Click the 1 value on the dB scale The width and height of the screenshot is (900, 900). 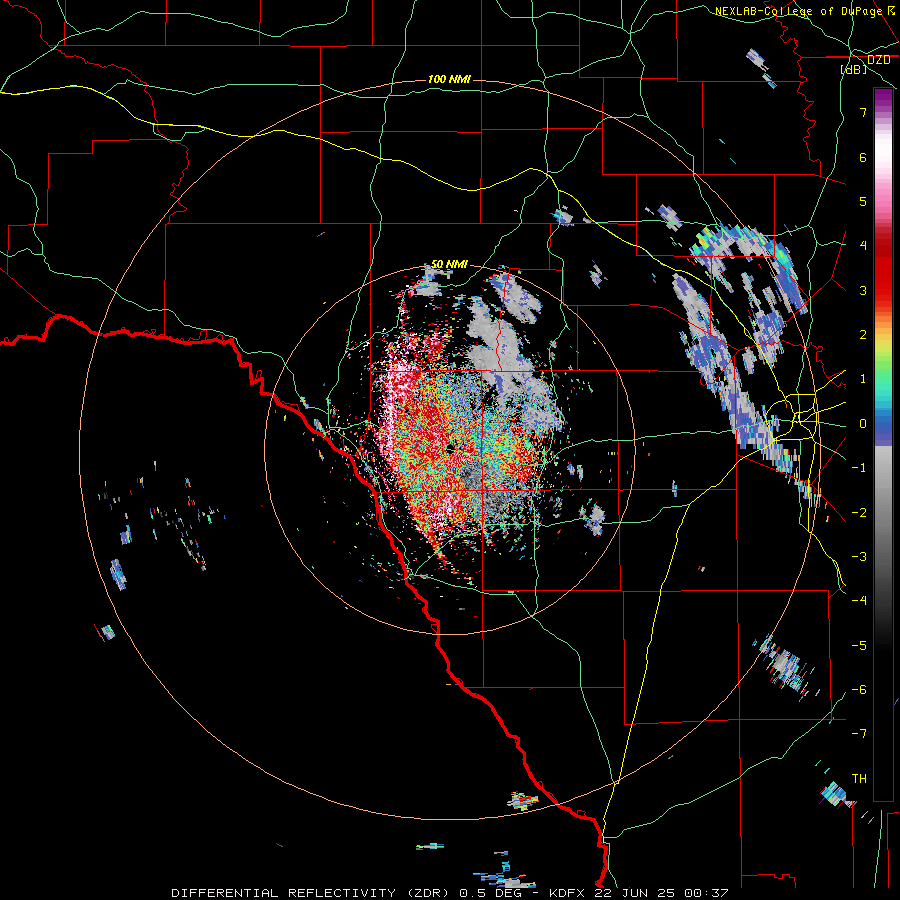point(863,379)
